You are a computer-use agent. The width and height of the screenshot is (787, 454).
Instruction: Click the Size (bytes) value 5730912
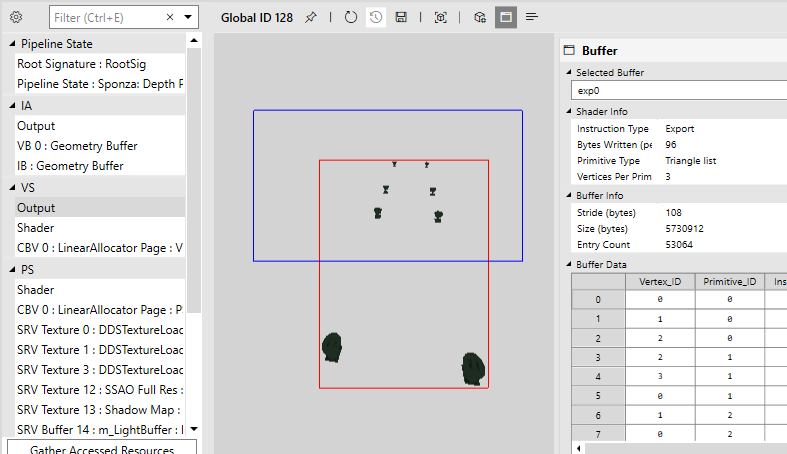click(x=685, y=229)
